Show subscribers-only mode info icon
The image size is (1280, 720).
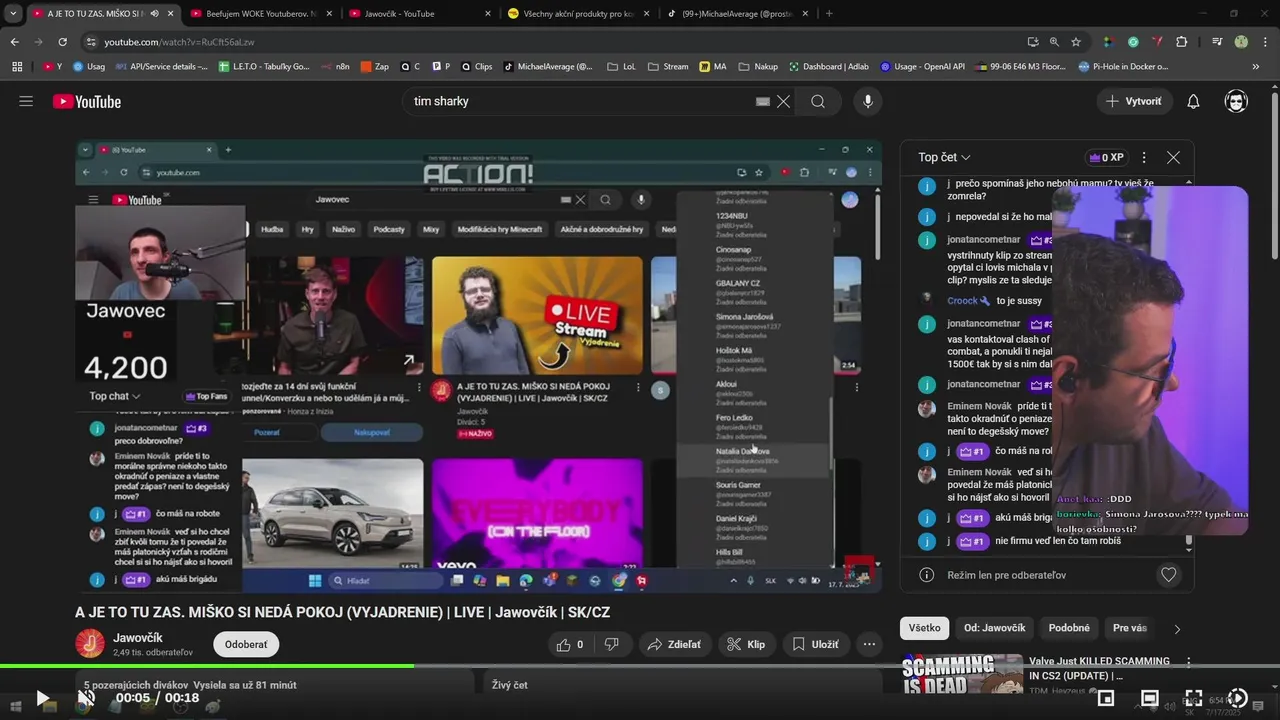(926, 575)
